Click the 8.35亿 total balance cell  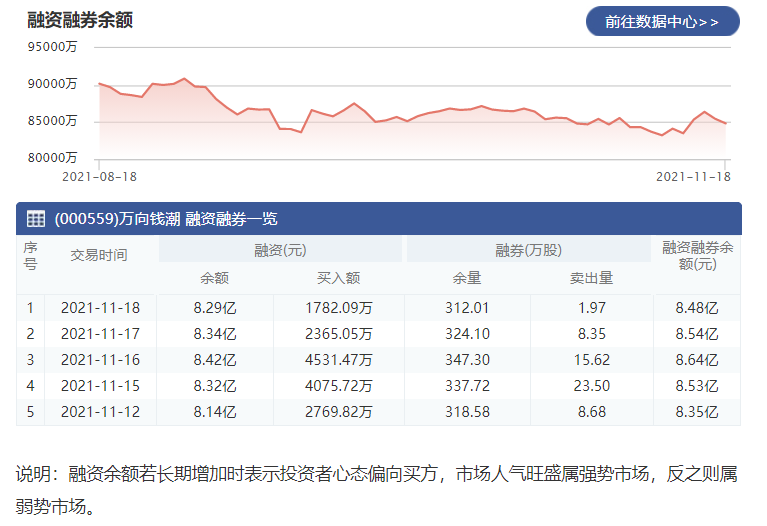coord(697,412)
